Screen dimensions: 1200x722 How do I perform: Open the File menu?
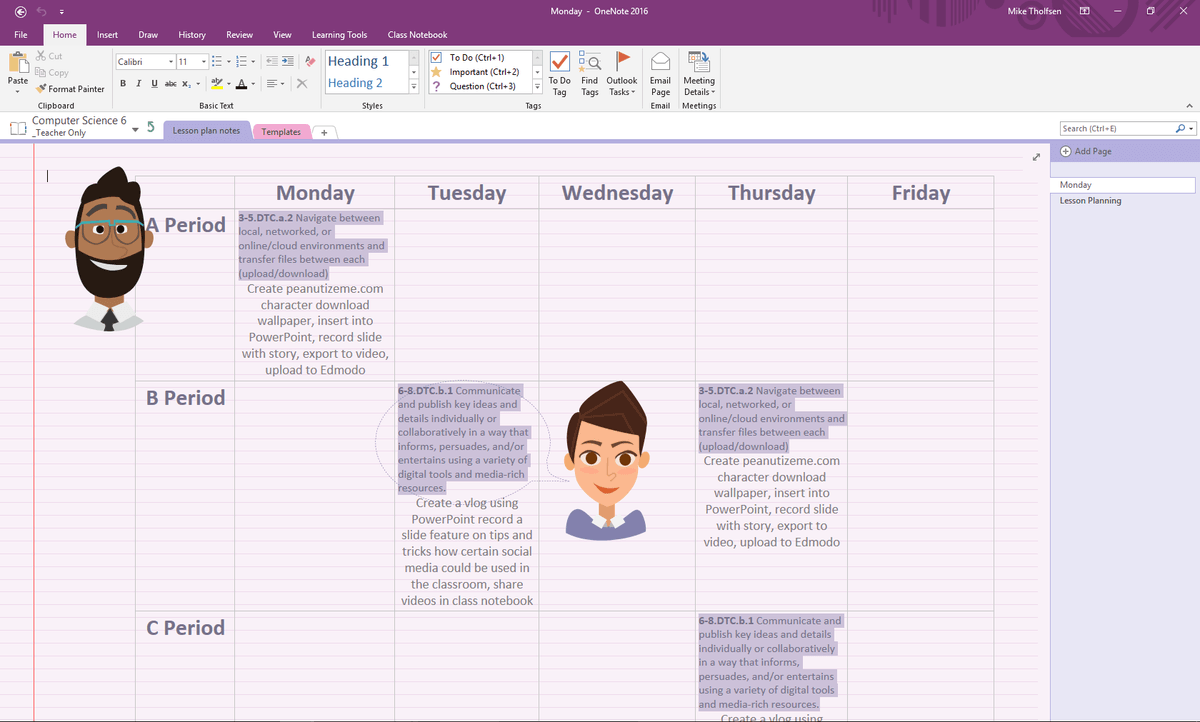tap(20, 35)
